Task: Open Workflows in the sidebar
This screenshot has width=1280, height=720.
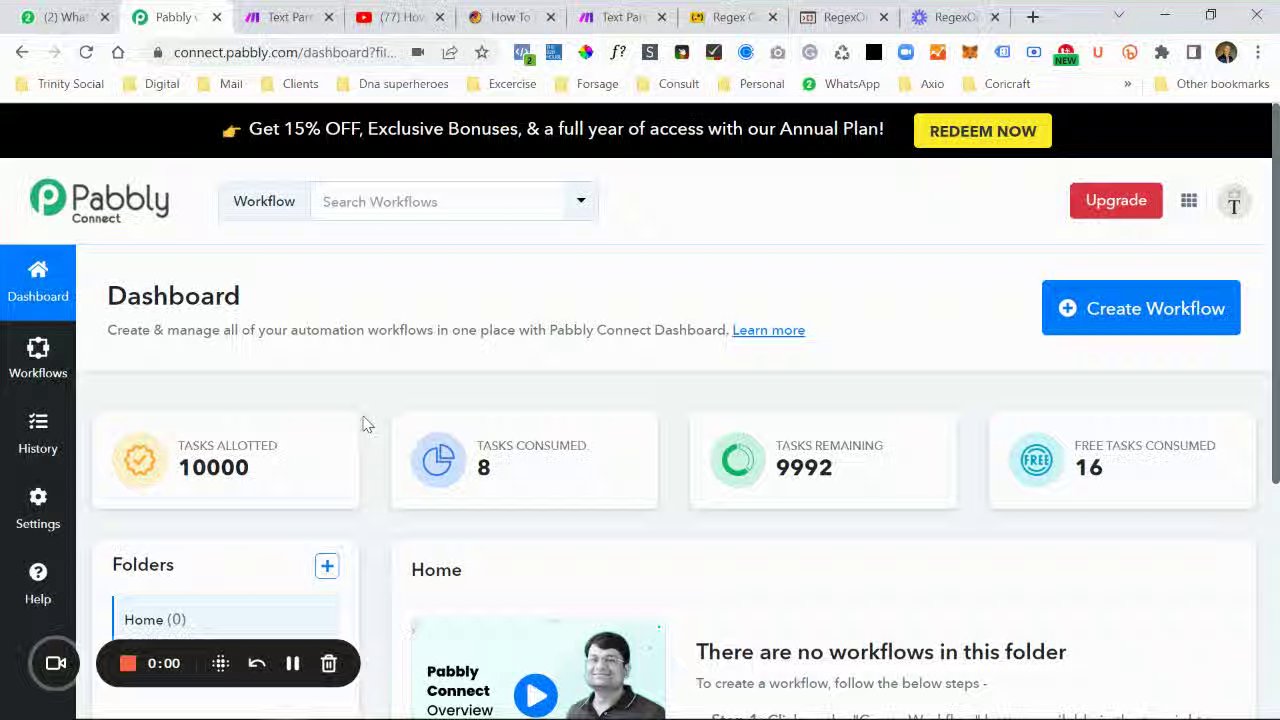Action: (38, 358)
